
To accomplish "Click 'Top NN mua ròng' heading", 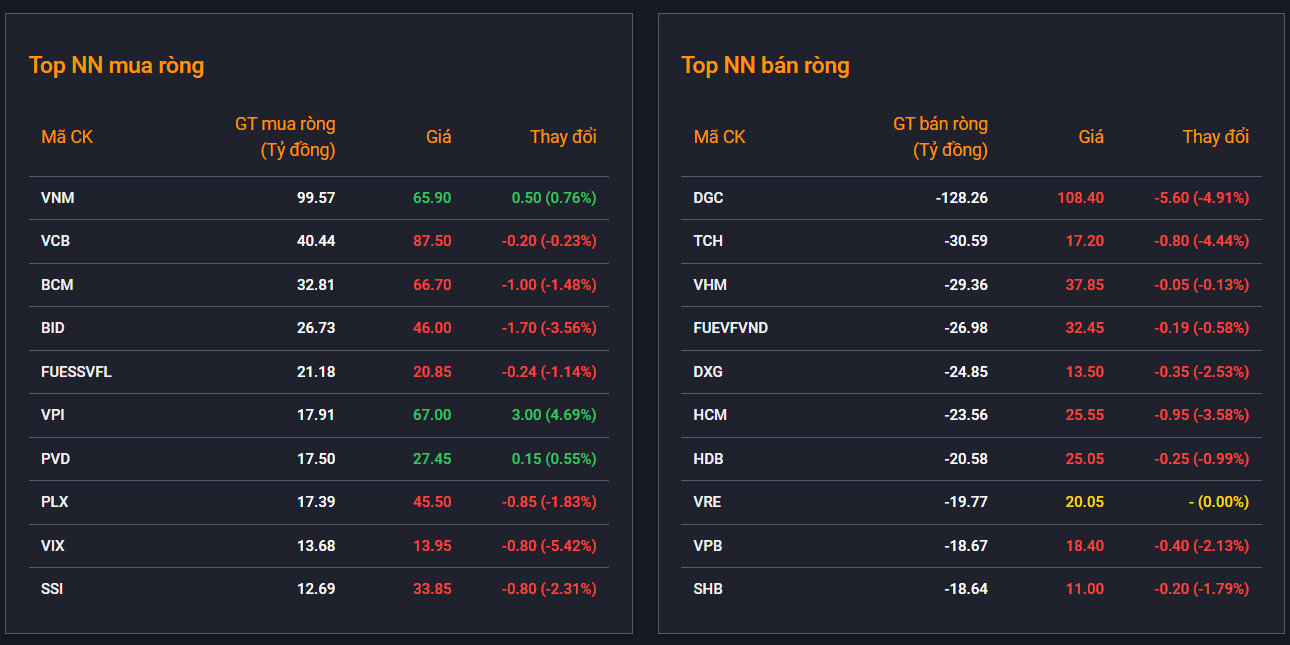I will pos(116,66).
